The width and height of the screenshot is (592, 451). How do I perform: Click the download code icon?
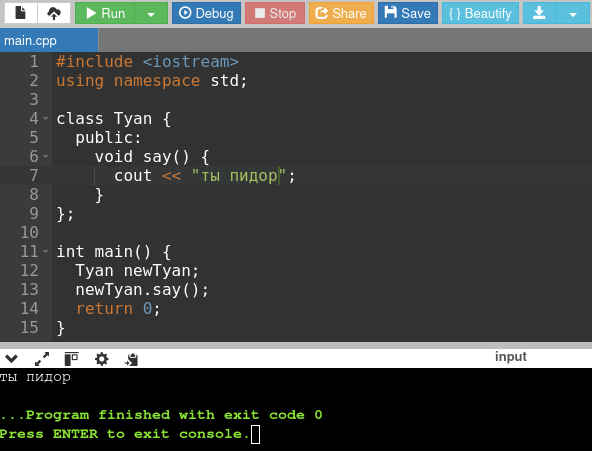(x=539, y=13)
